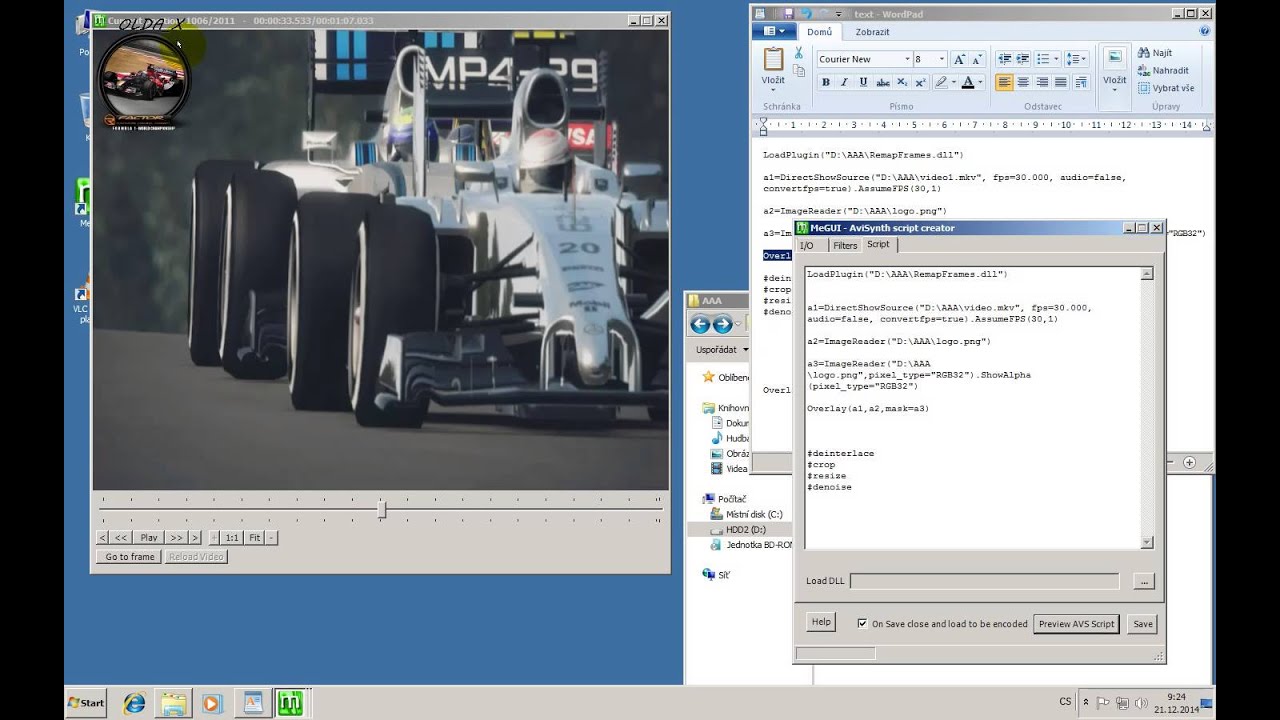
Task: Click Increase indent icon in WordPad
Action: [x=1024, y=59]
